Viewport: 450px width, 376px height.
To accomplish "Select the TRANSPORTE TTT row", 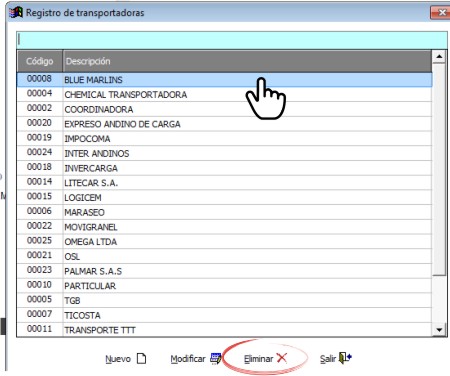I will (224, 330).
